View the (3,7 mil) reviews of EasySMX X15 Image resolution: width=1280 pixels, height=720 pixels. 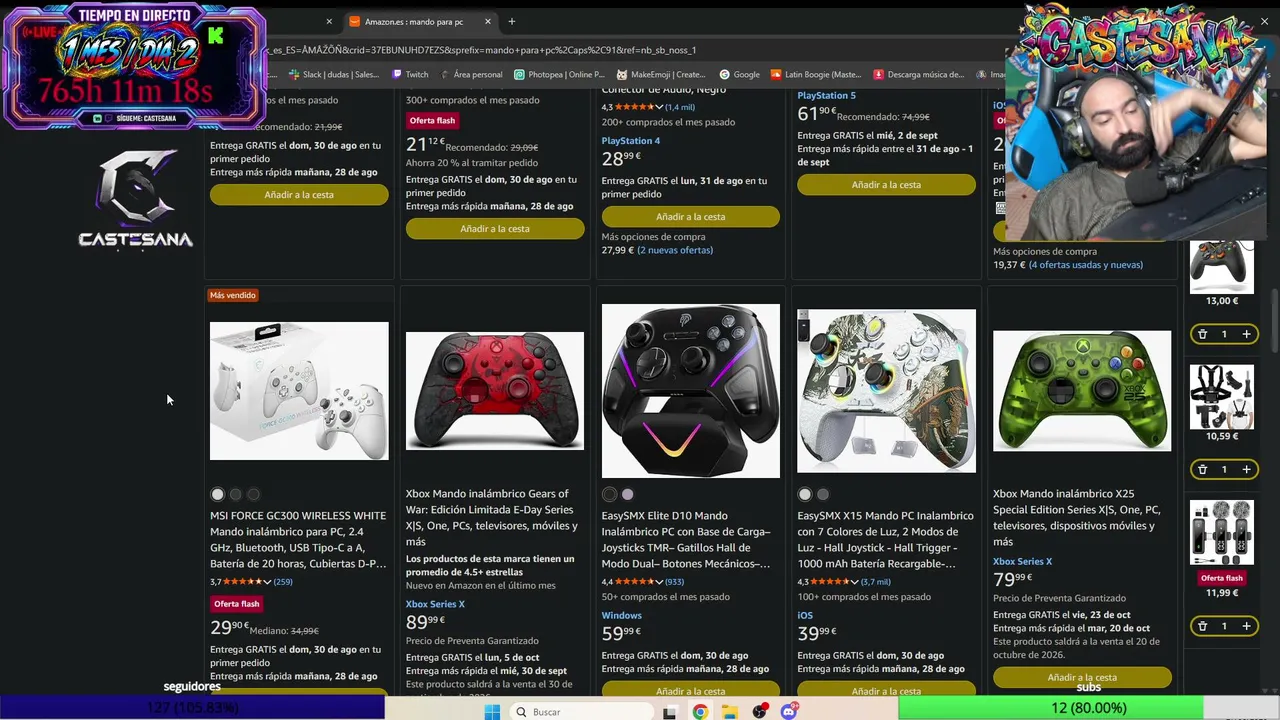coord(876,582)
